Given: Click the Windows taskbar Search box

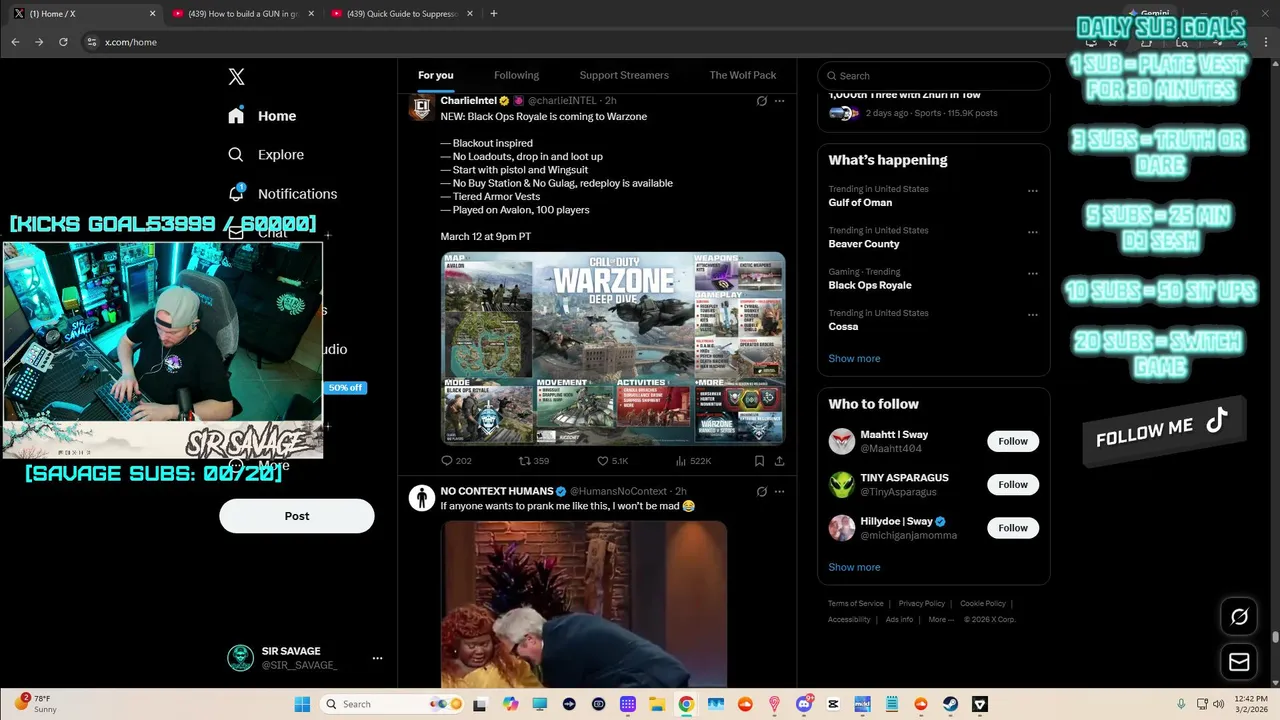Looking at the screenshot, I should pos(393,704).
